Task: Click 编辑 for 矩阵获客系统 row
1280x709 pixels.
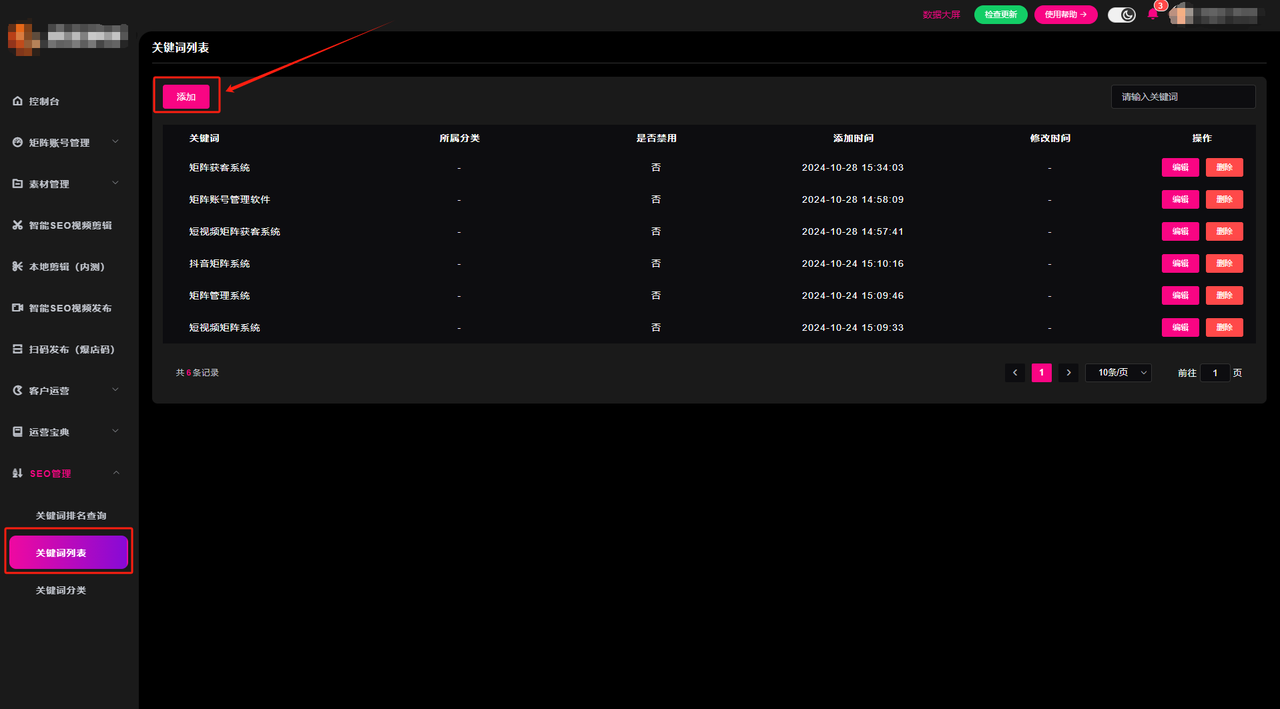Action: (1180, 168)
